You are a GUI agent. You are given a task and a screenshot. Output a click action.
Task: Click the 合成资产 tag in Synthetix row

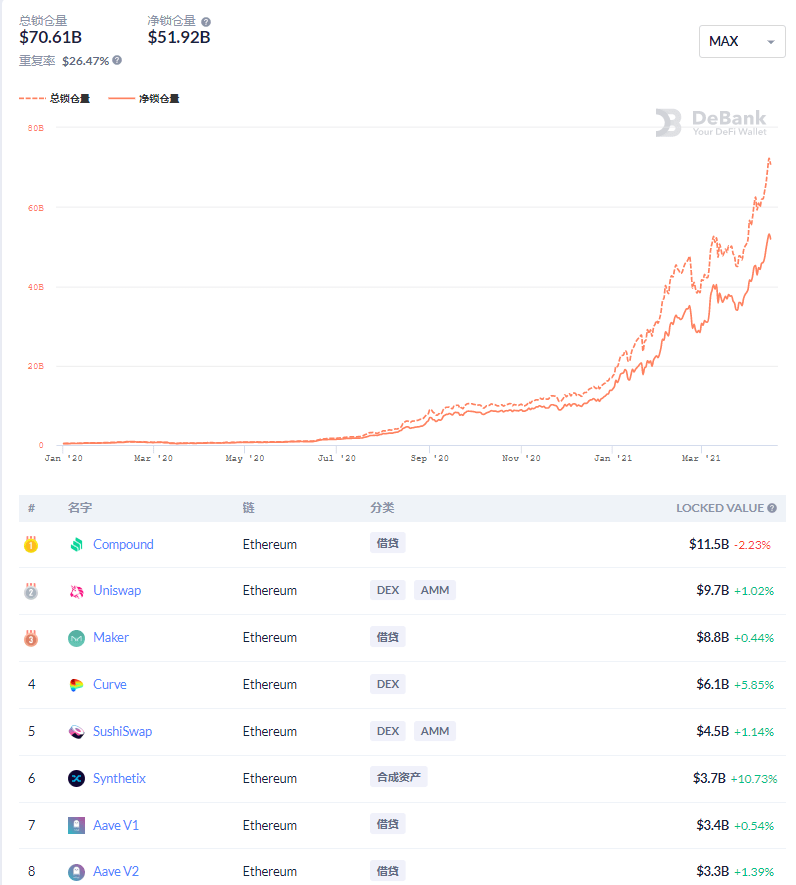pos(399,777)
